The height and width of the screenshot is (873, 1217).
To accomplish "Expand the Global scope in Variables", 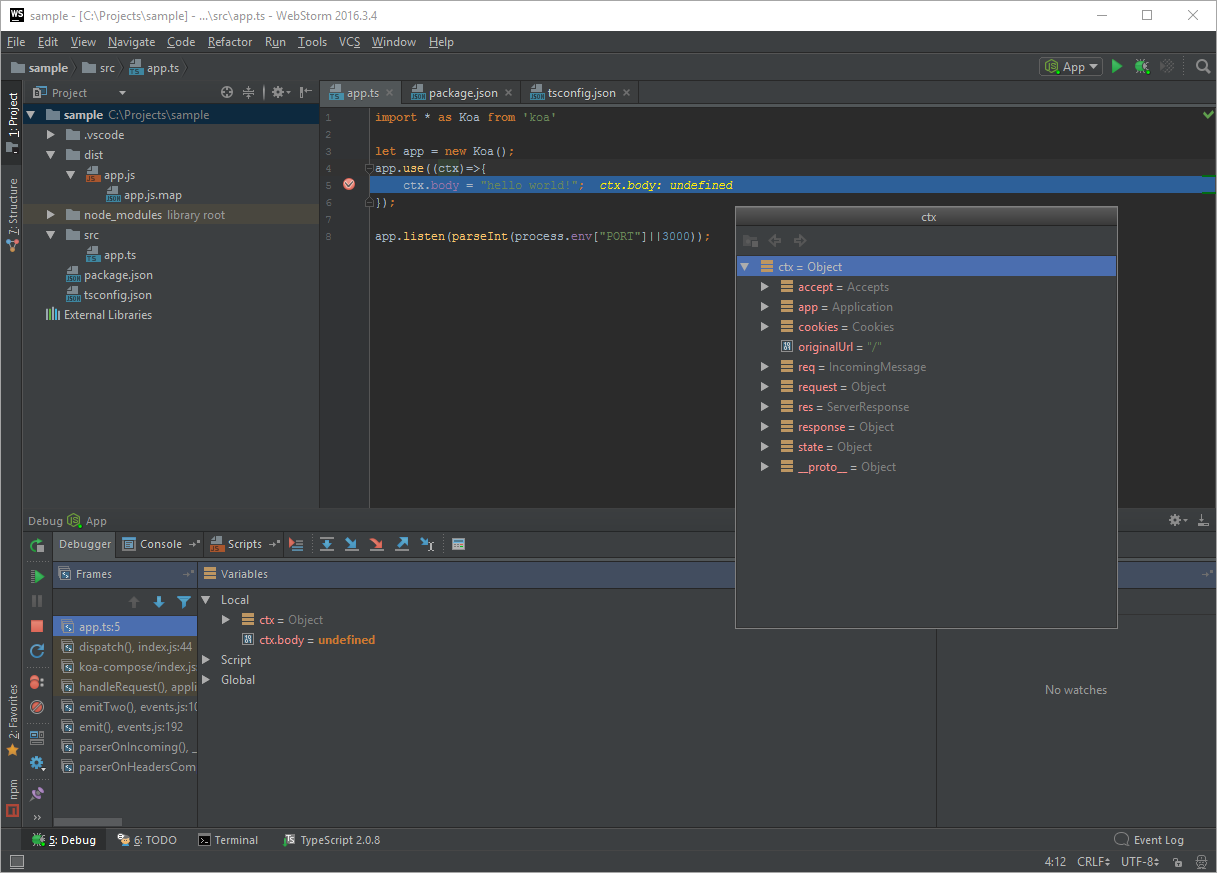I will pos(207,680).
